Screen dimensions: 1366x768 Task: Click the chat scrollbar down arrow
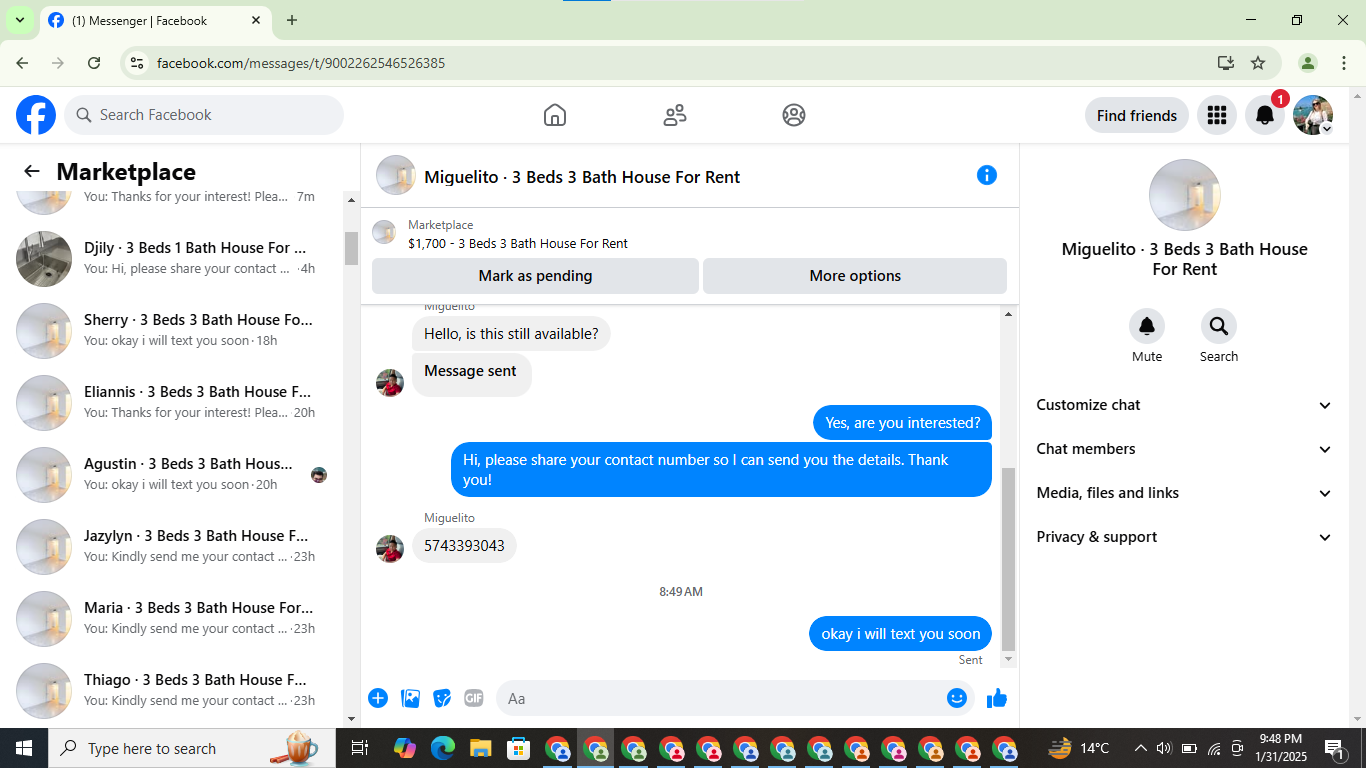coord(1008,660)
